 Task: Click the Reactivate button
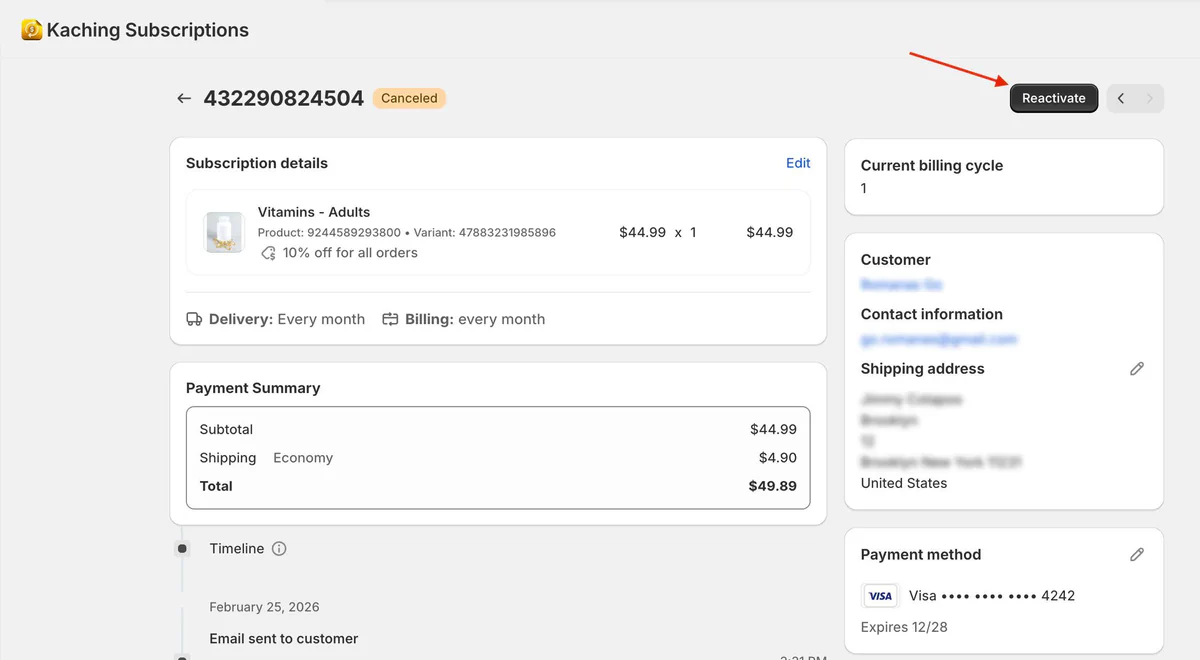click(x=1054, y=98)
